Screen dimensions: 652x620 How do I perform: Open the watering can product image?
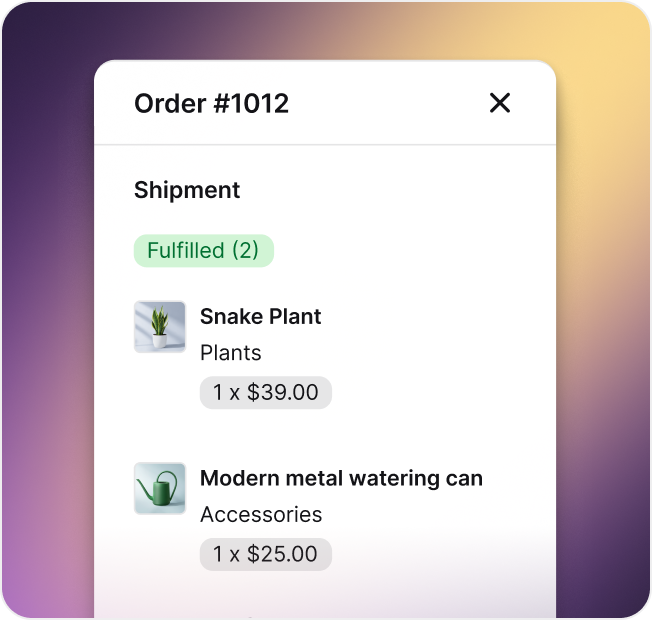[x=160, y=489]
